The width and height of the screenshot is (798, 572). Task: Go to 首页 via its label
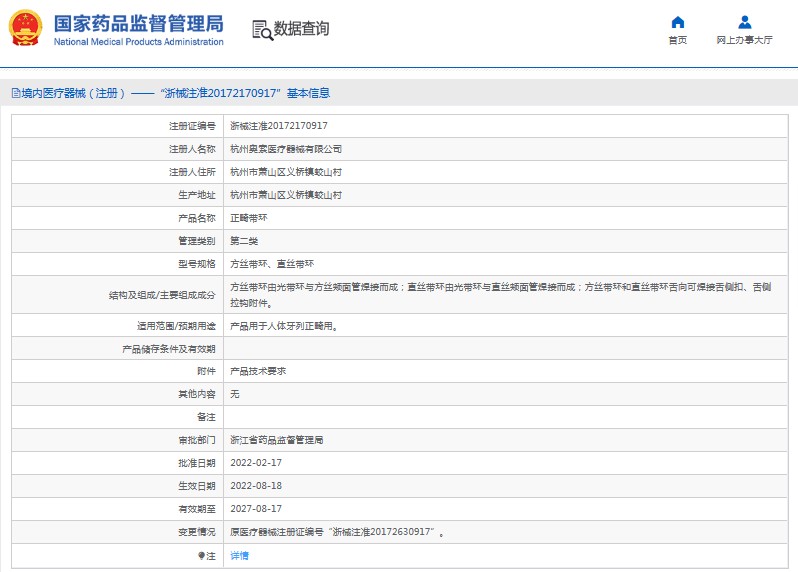pos(677,41)
